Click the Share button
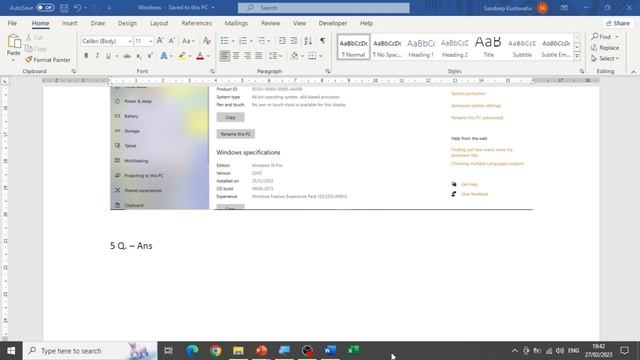Image resolution: width=640 pixels, height=360 pixels. pyautogui.click(x=618, y=23)
